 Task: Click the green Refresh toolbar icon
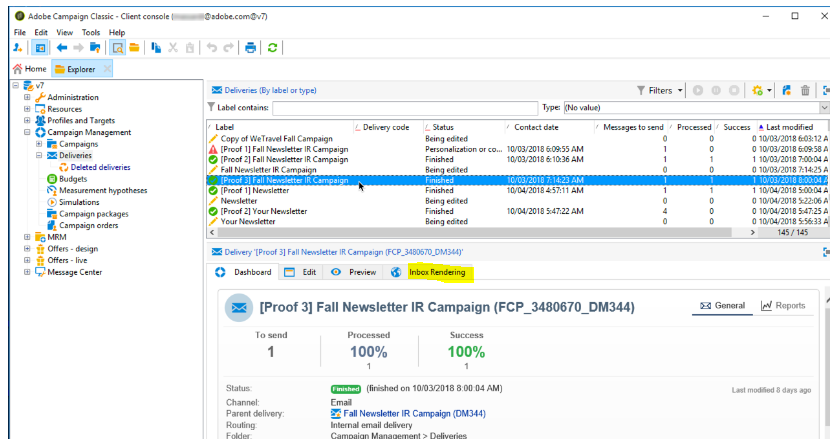[x=272, y=47]
